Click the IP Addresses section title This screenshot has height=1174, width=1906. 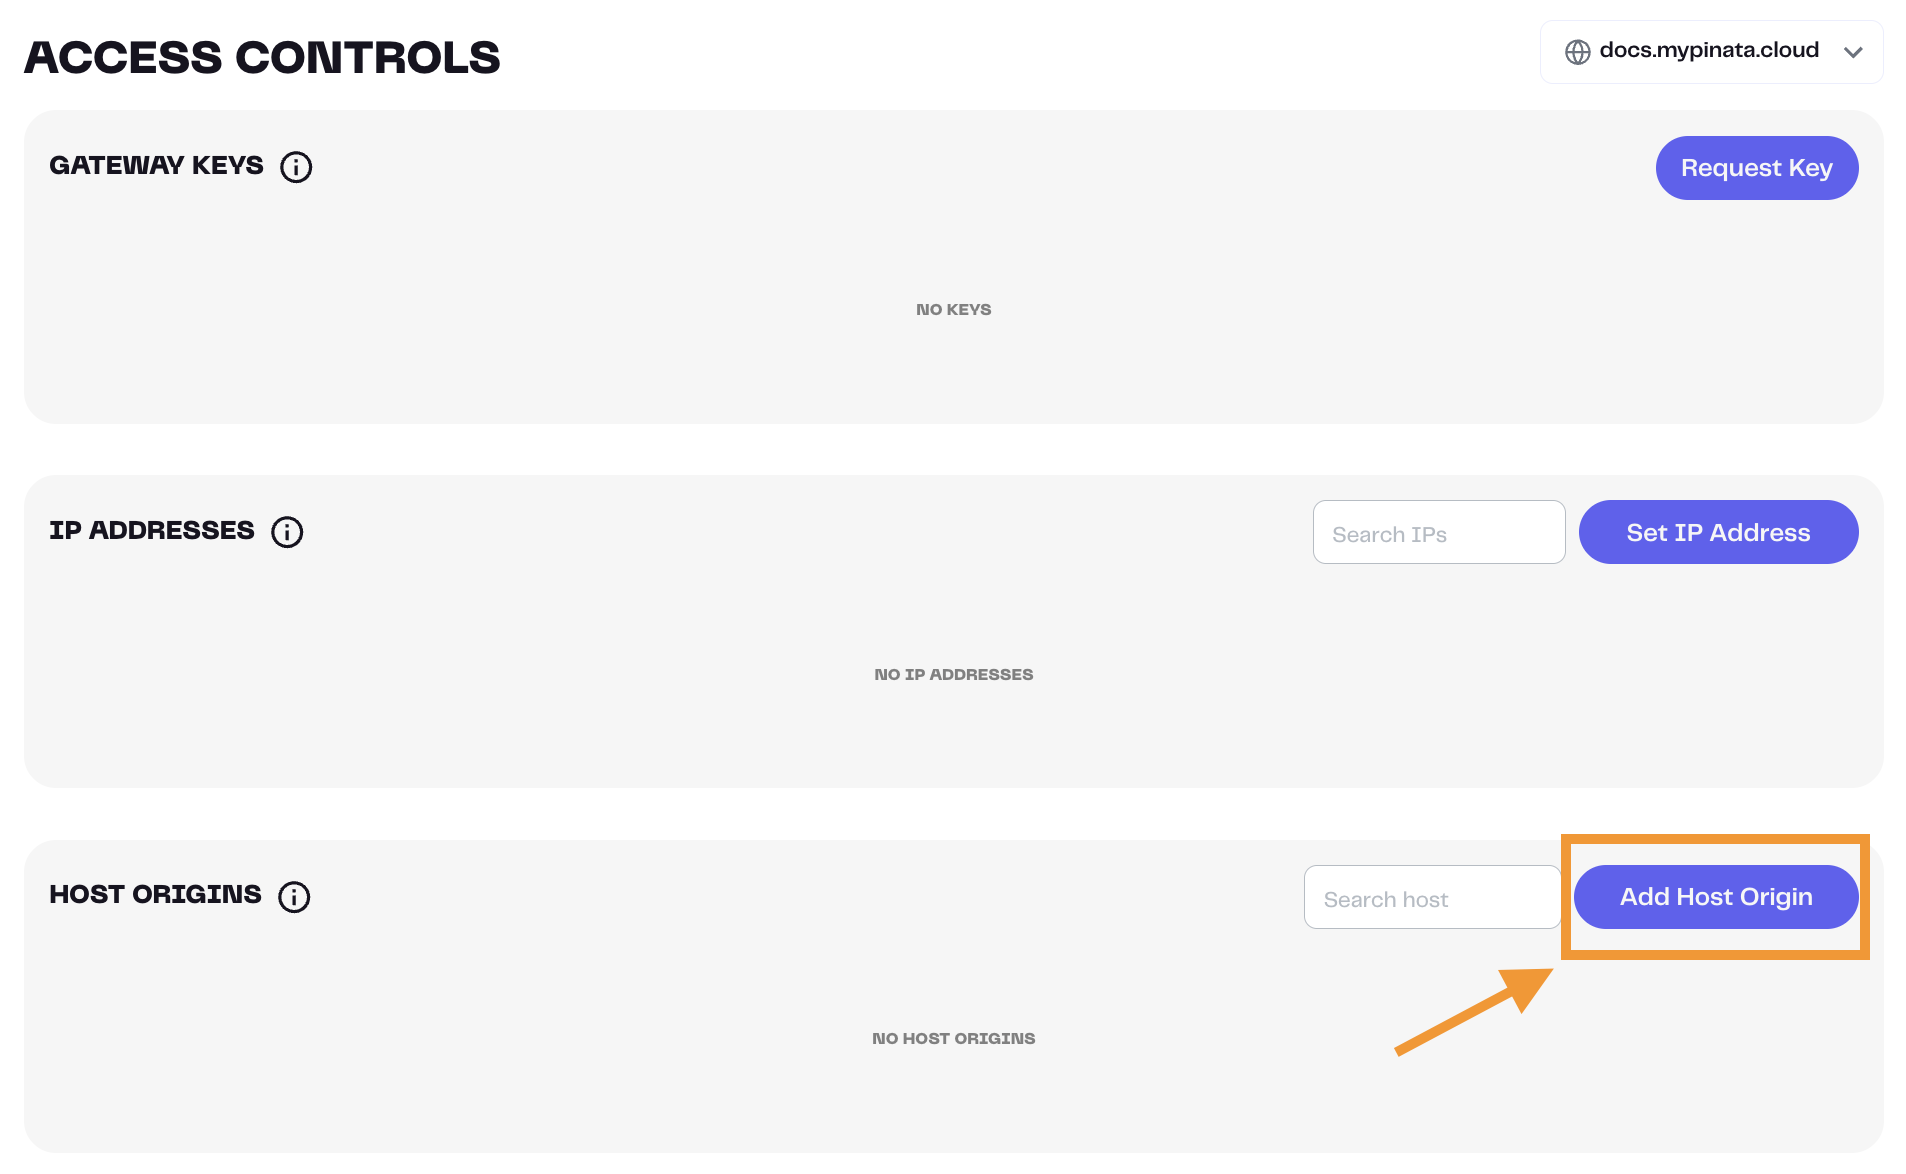pyautogui.click(x=152, y=531)
